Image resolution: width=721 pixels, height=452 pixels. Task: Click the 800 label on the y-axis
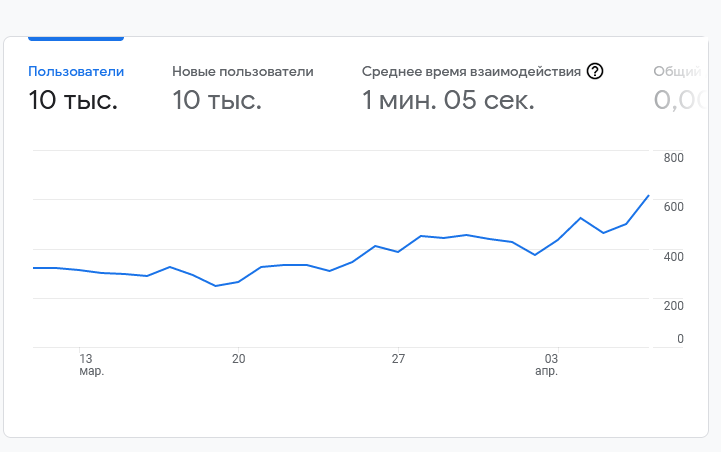673,158
